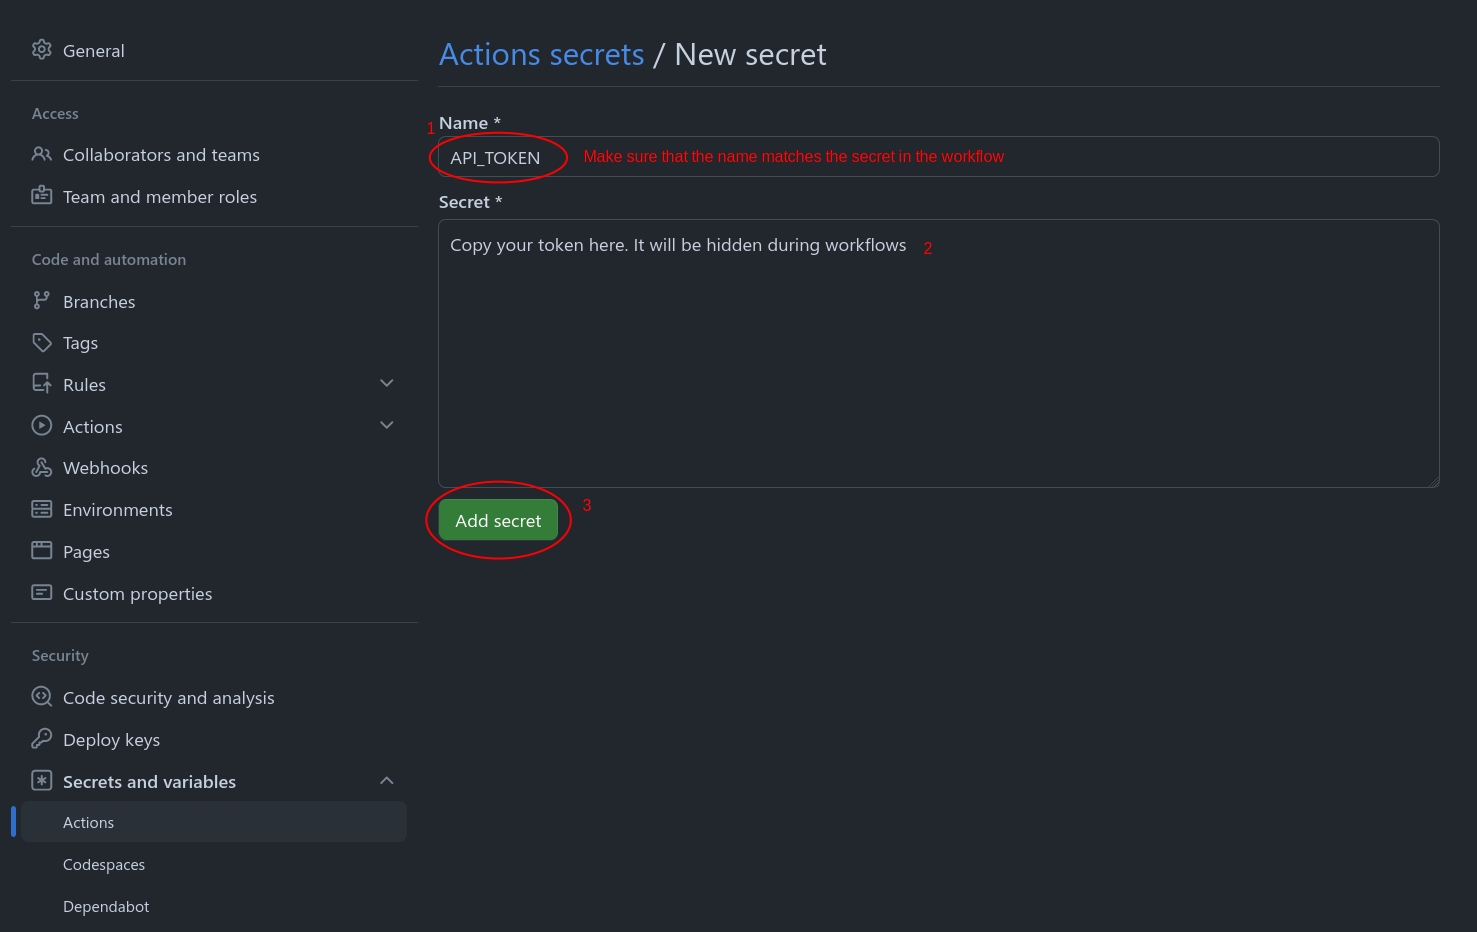
Task: Click the Pages browser icon
Action: [41, 551]
